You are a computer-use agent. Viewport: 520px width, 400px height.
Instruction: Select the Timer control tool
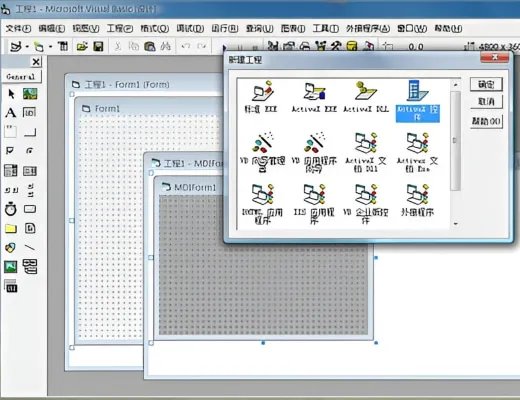[x=11, y=209]
